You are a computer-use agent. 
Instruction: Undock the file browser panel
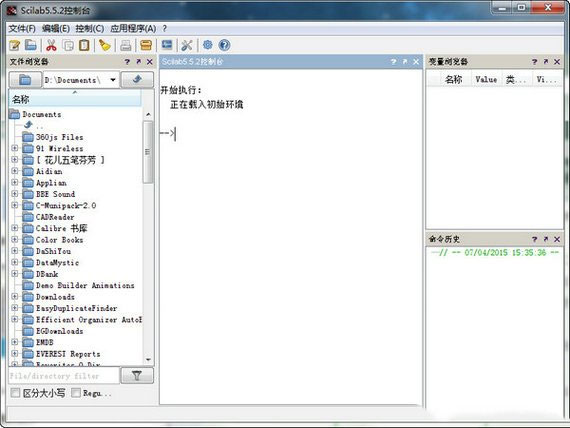(x=139, y=61)
